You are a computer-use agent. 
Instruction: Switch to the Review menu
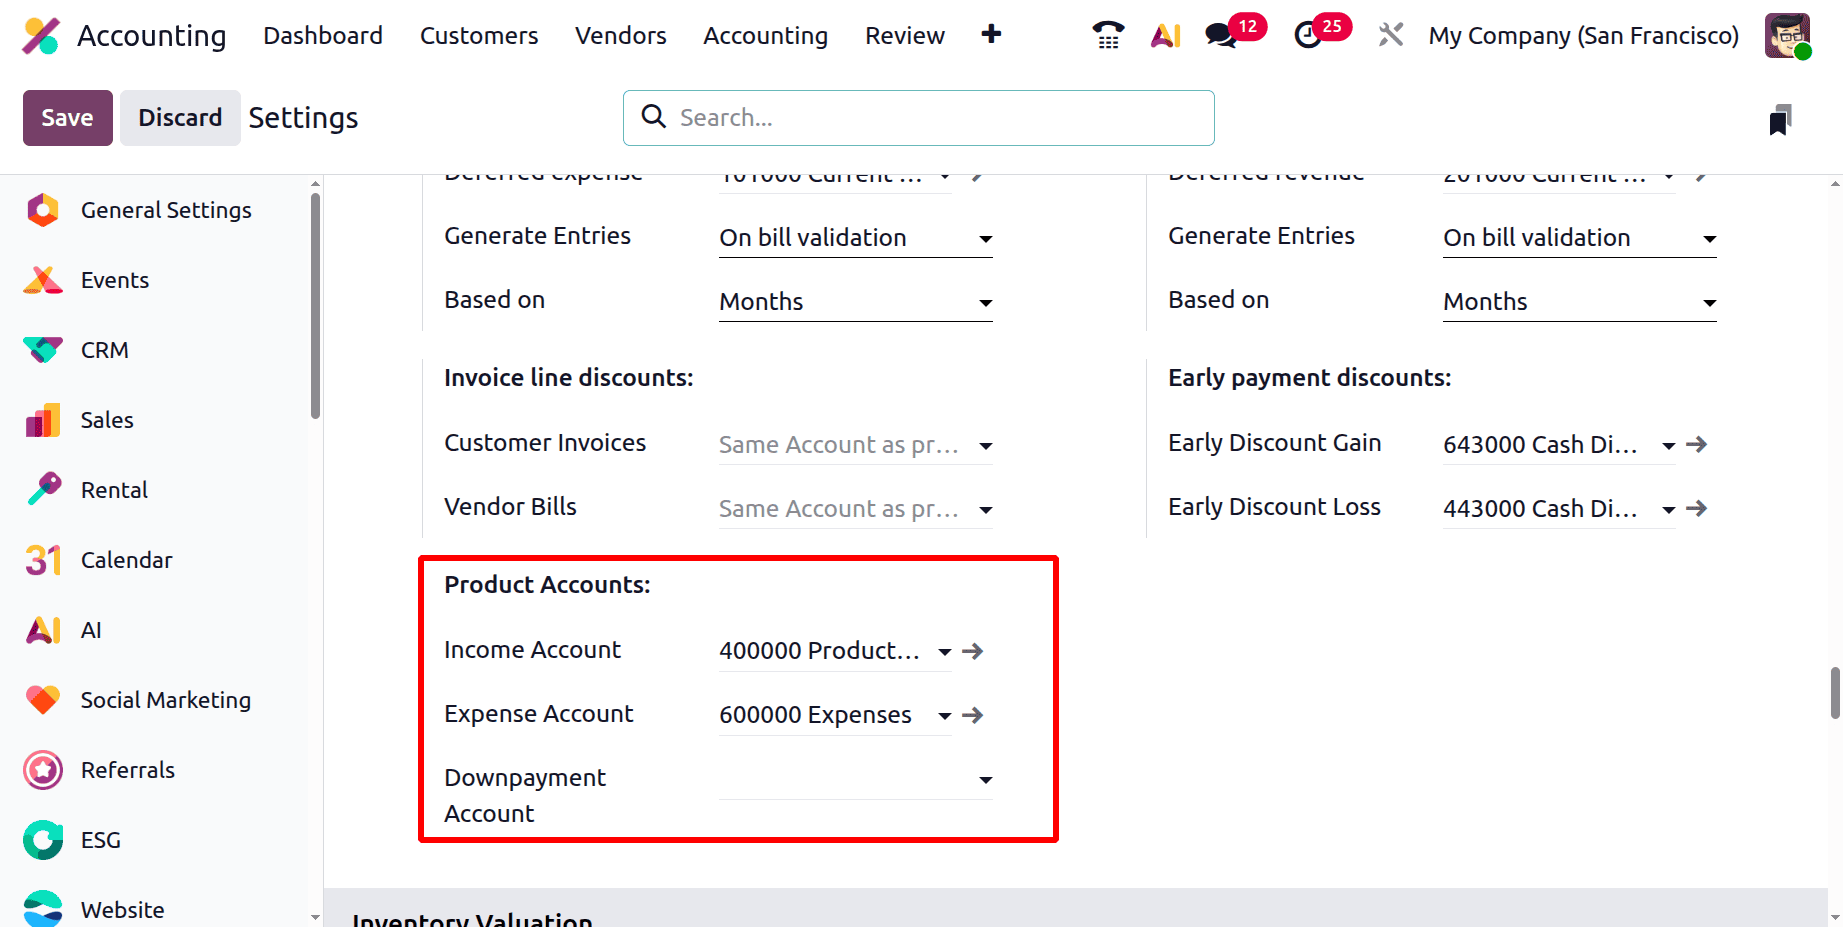(904, 35)
